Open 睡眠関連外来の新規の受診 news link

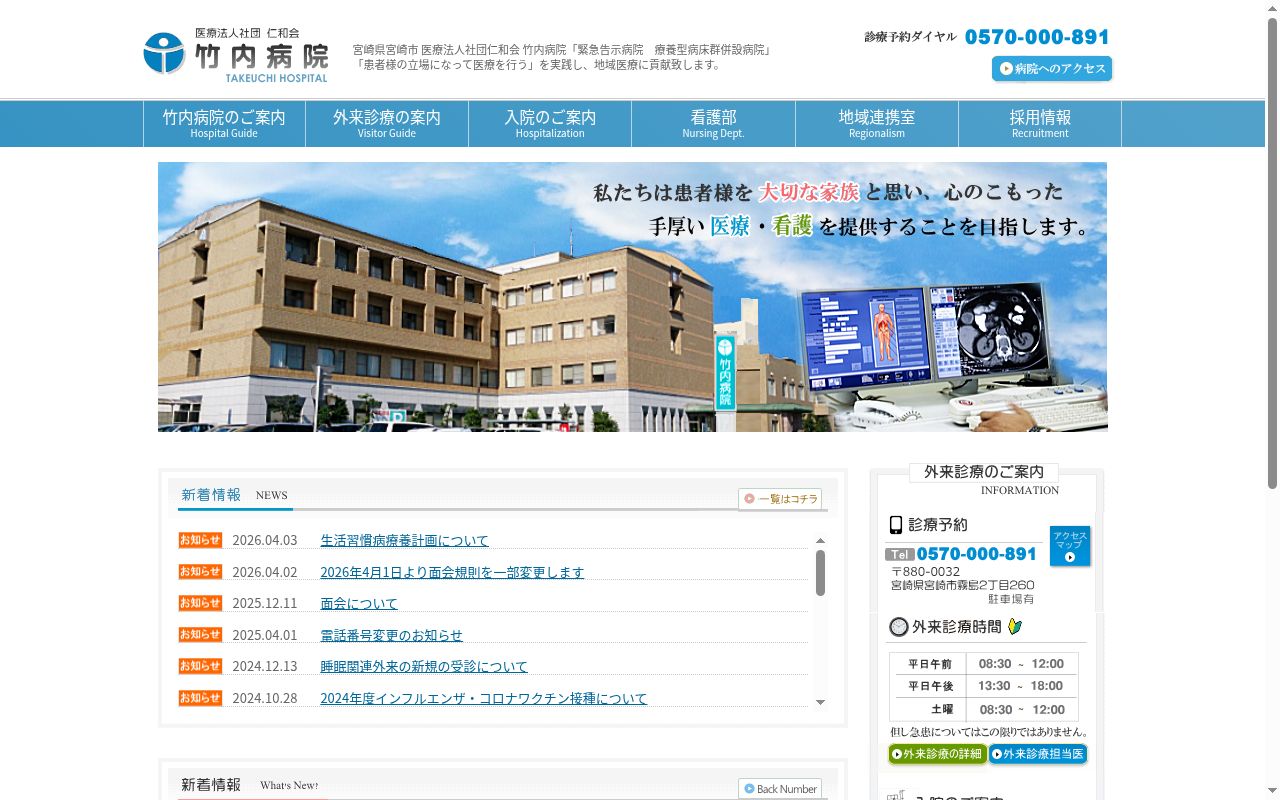[424, 666]
